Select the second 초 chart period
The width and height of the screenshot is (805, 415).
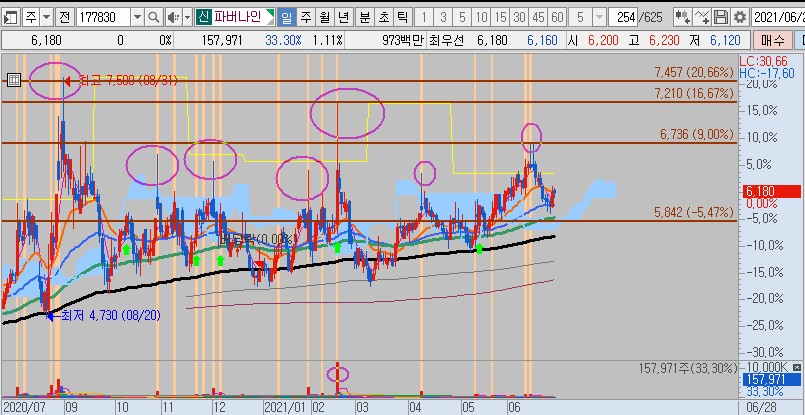click(x=384, y=17)
